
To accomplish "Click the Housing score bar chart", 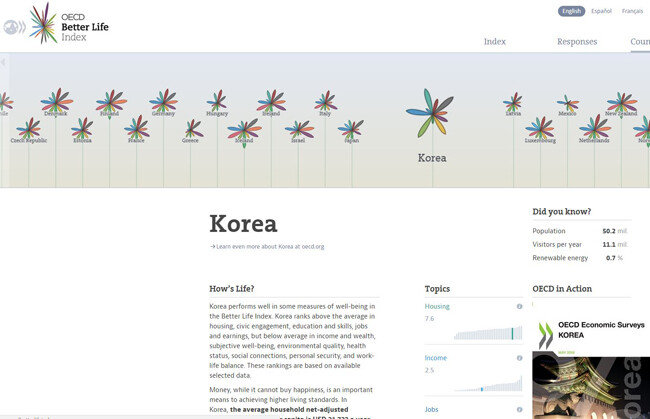I will [x=488, y=333].
